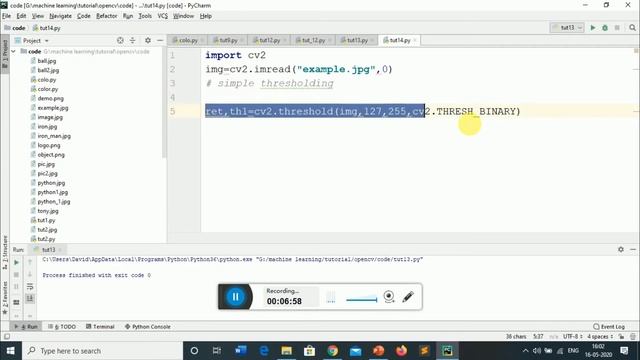
Task: Open the File menu
Action: (7, 16)
